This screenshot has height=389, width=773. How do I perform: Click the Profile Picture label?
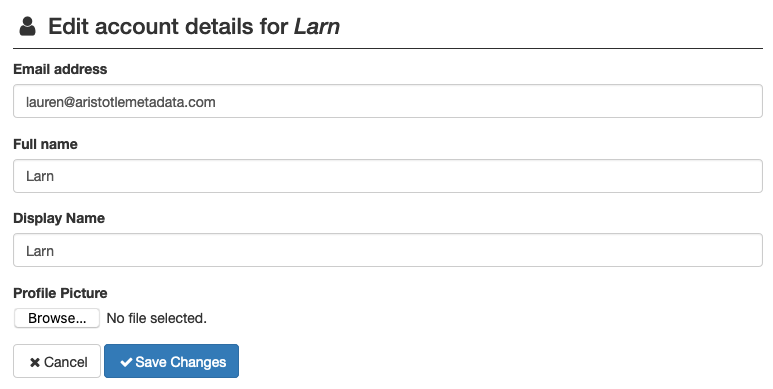tap(60, 293)
